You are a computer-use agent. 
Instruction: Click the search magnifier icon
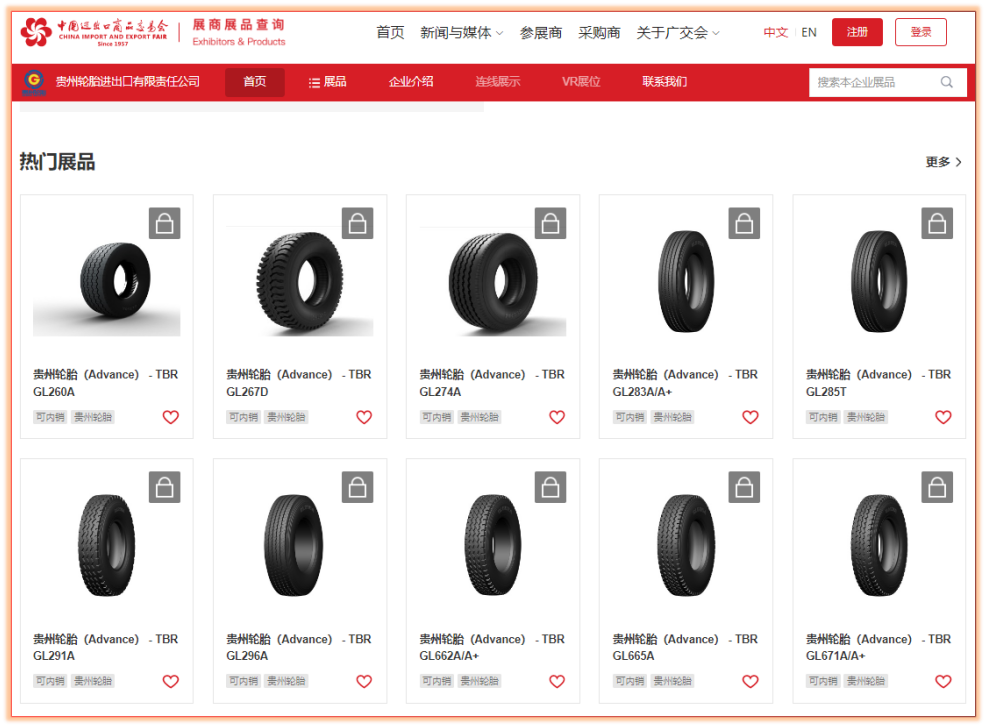(x=947, y=82)
